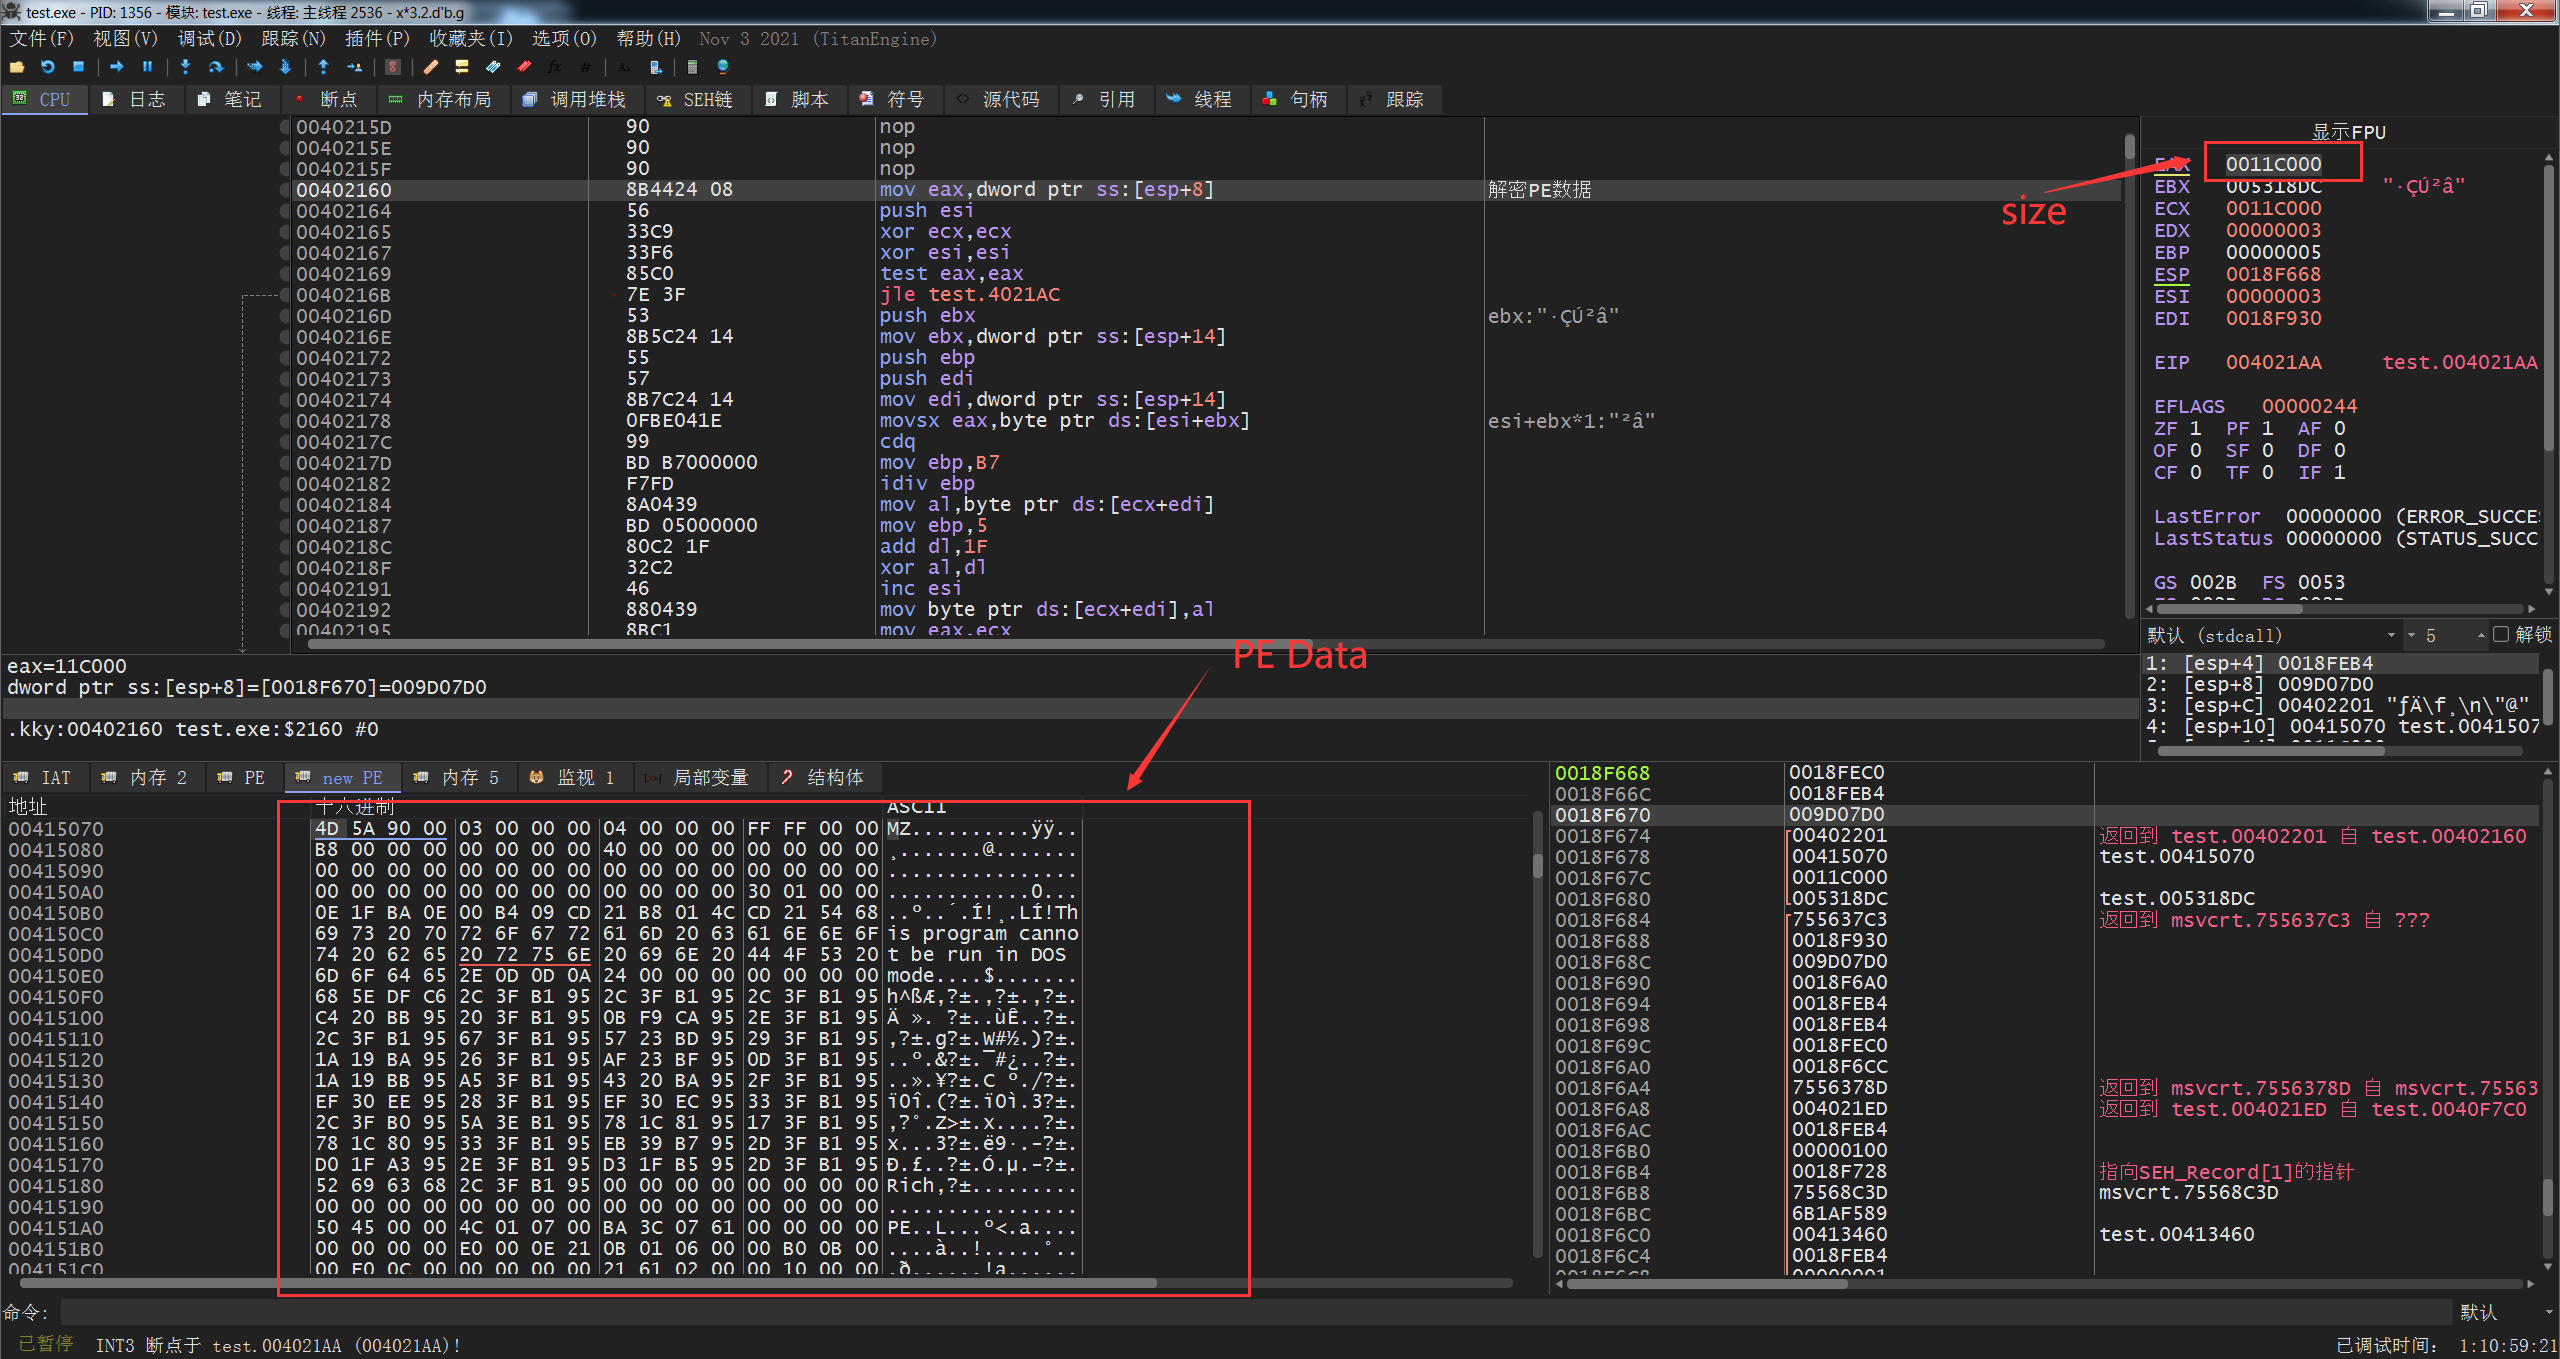Click the dump panel vertical scrollbar
The height and width of the screenshot is (1359, 2560).
coord(1538,1035)
